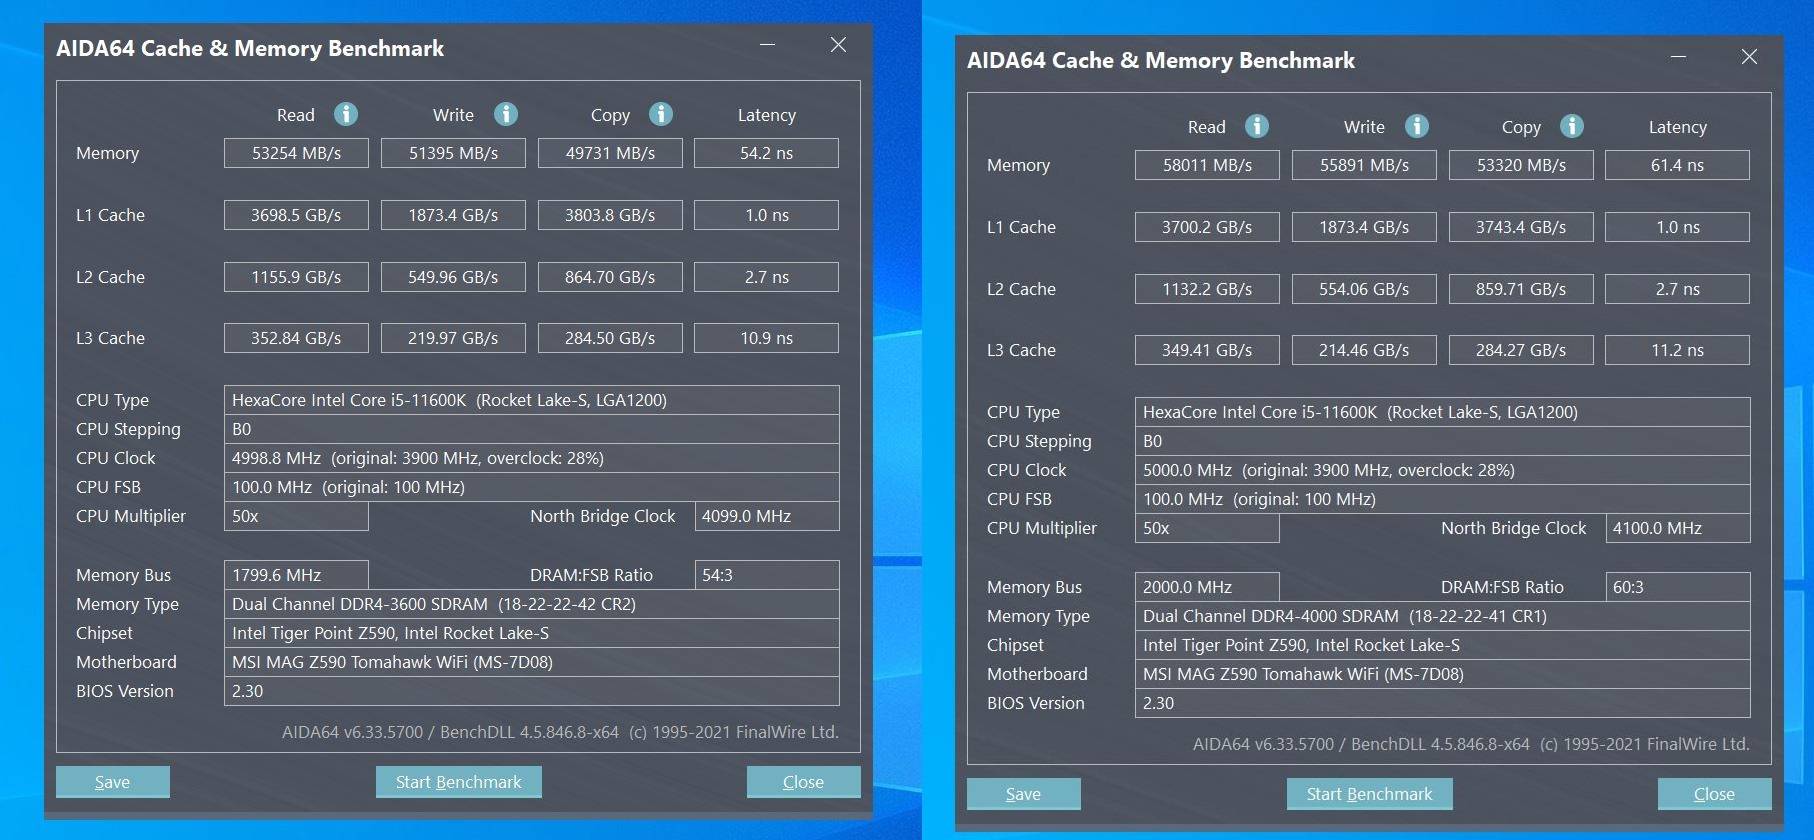The width and height of the screenshot is (1814, 840).
Task: Open Read info icon in right window
Action: click(x=1257, y=126)
